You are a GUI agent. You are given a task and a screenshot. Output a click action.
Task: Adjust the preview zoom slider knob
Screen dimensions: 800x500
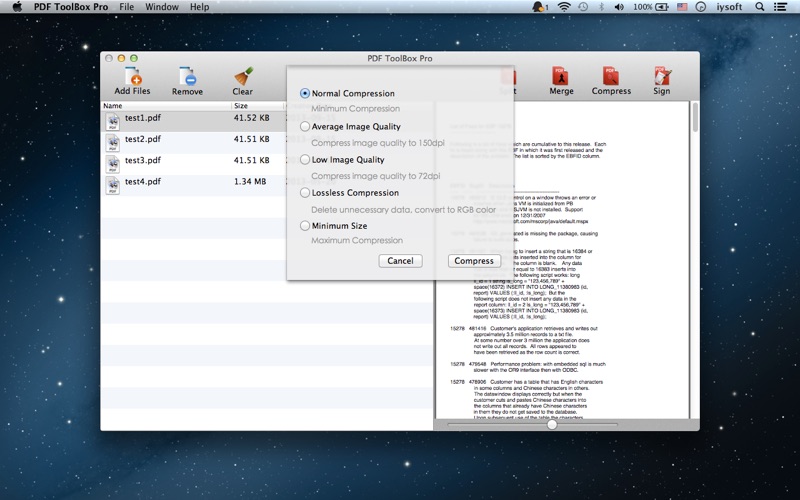pyautogui.click(x=552, y=424)
